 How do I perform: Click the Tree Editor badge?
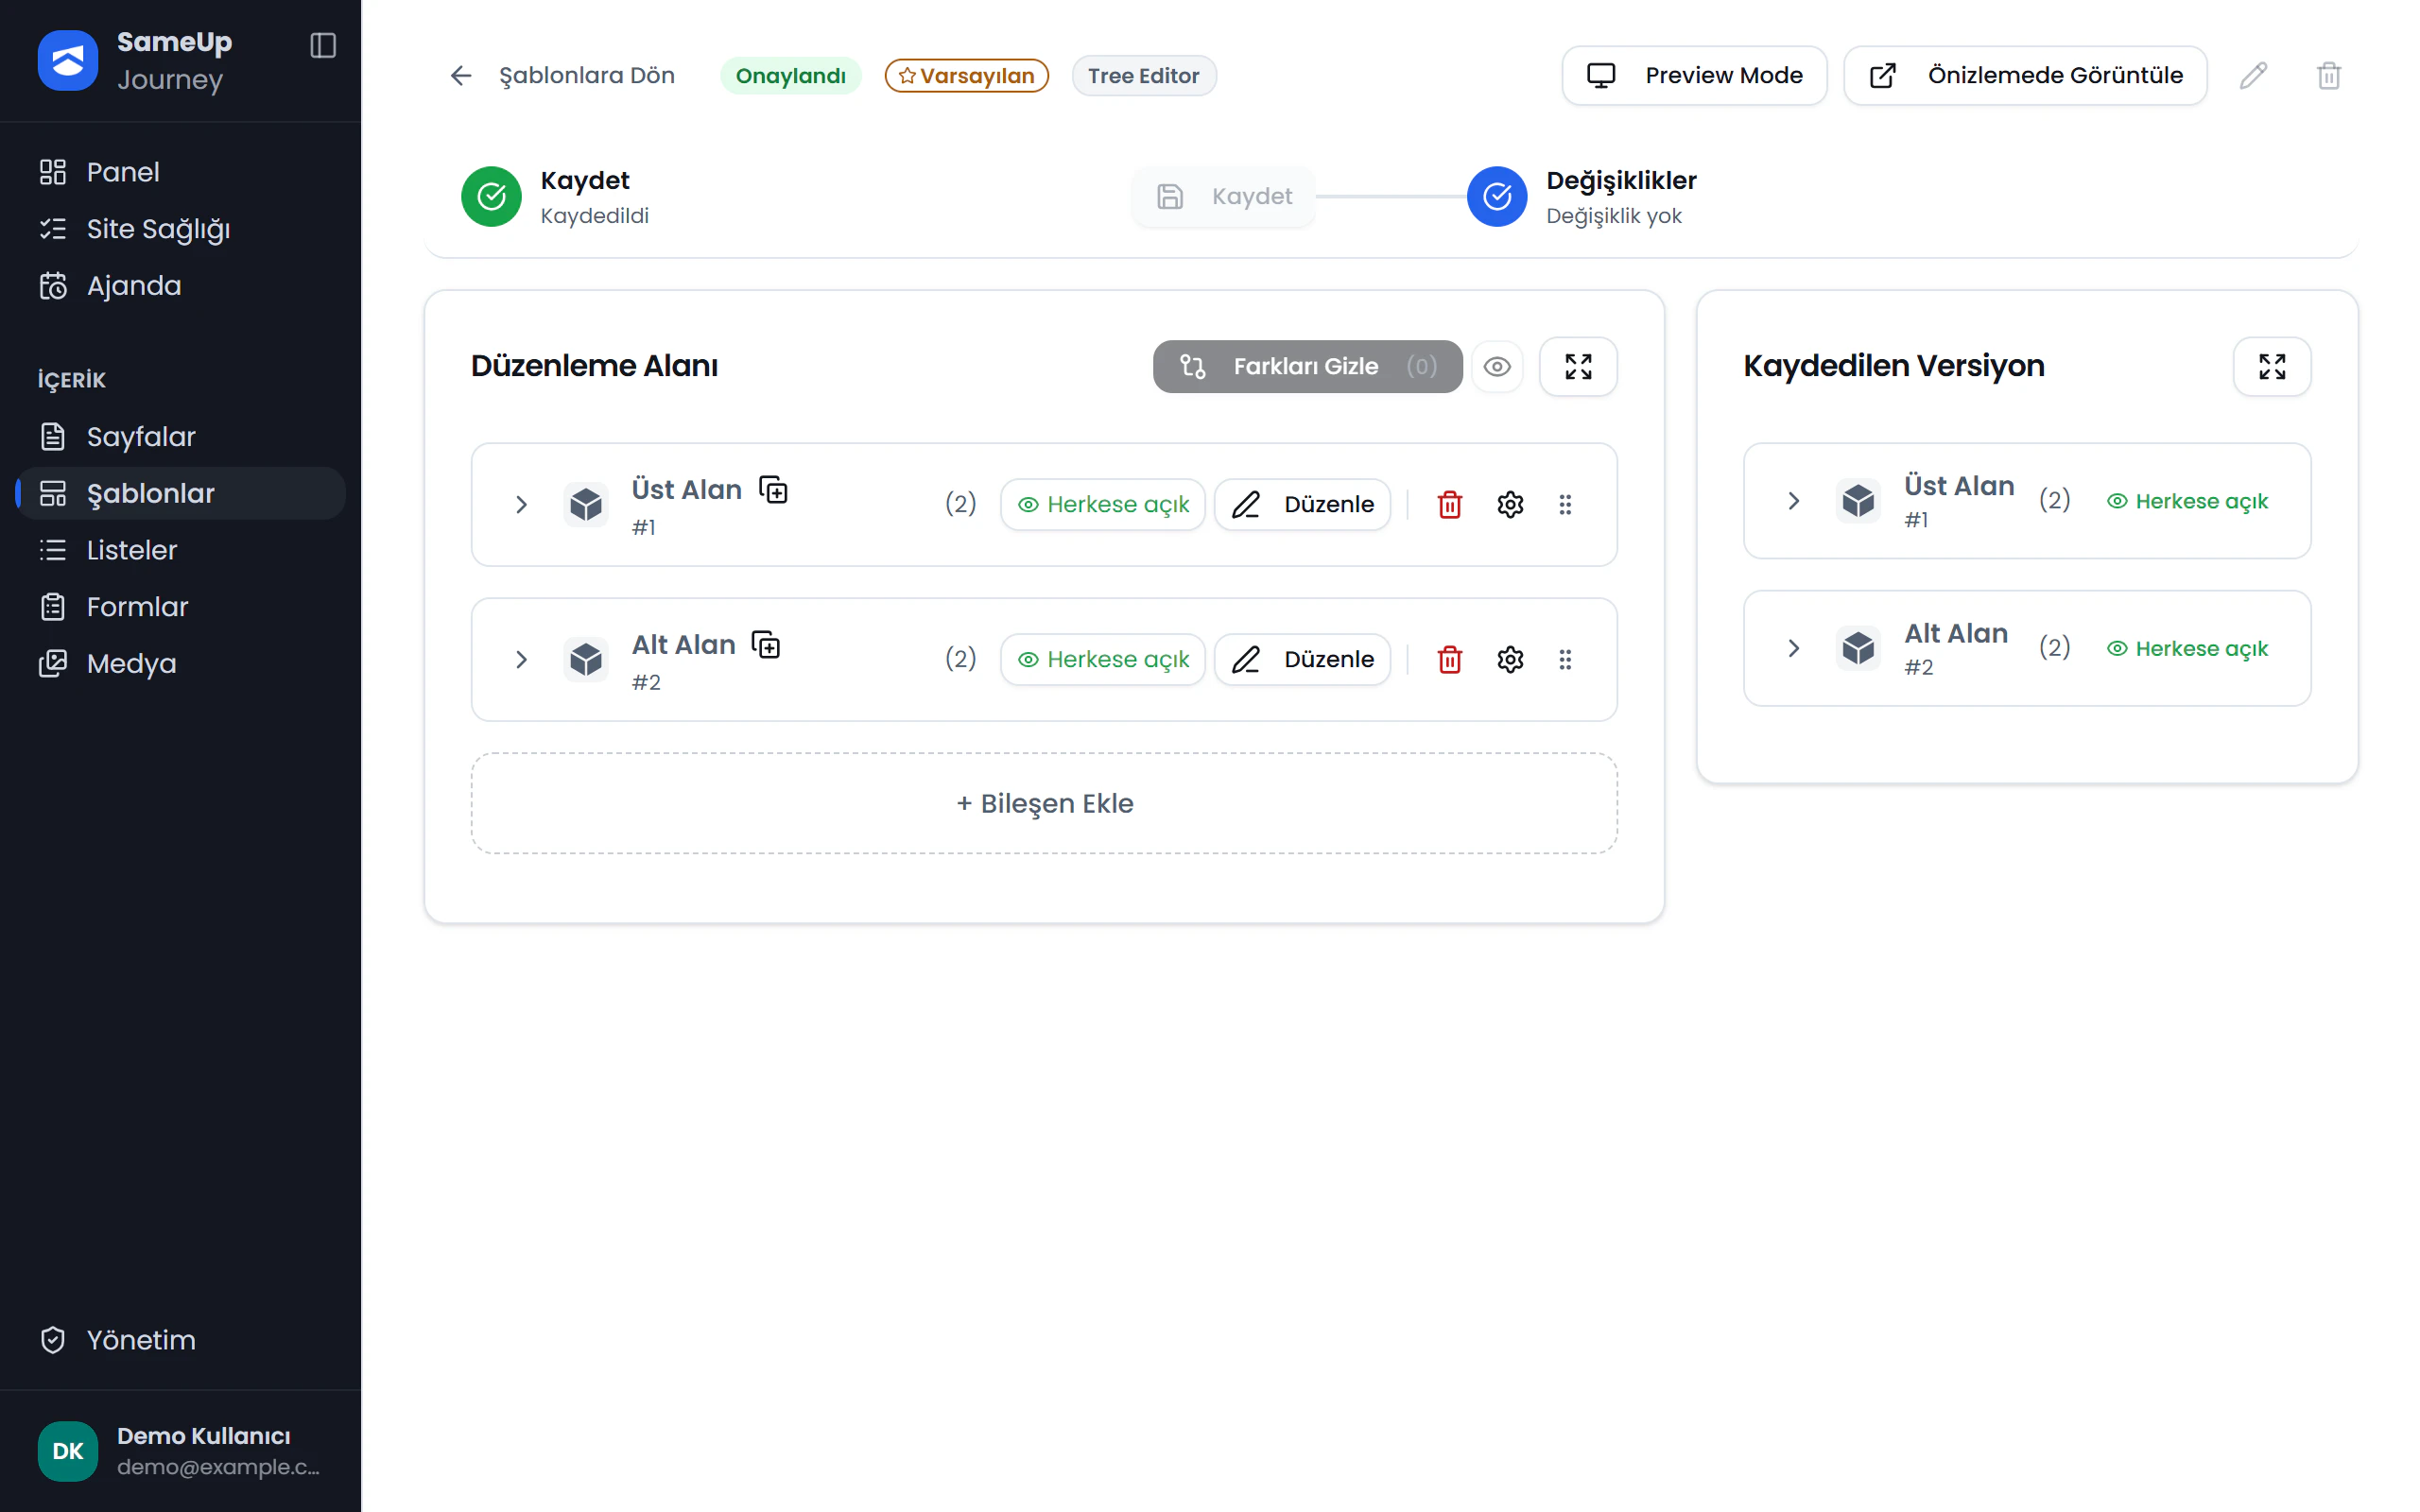(1143, 75)
